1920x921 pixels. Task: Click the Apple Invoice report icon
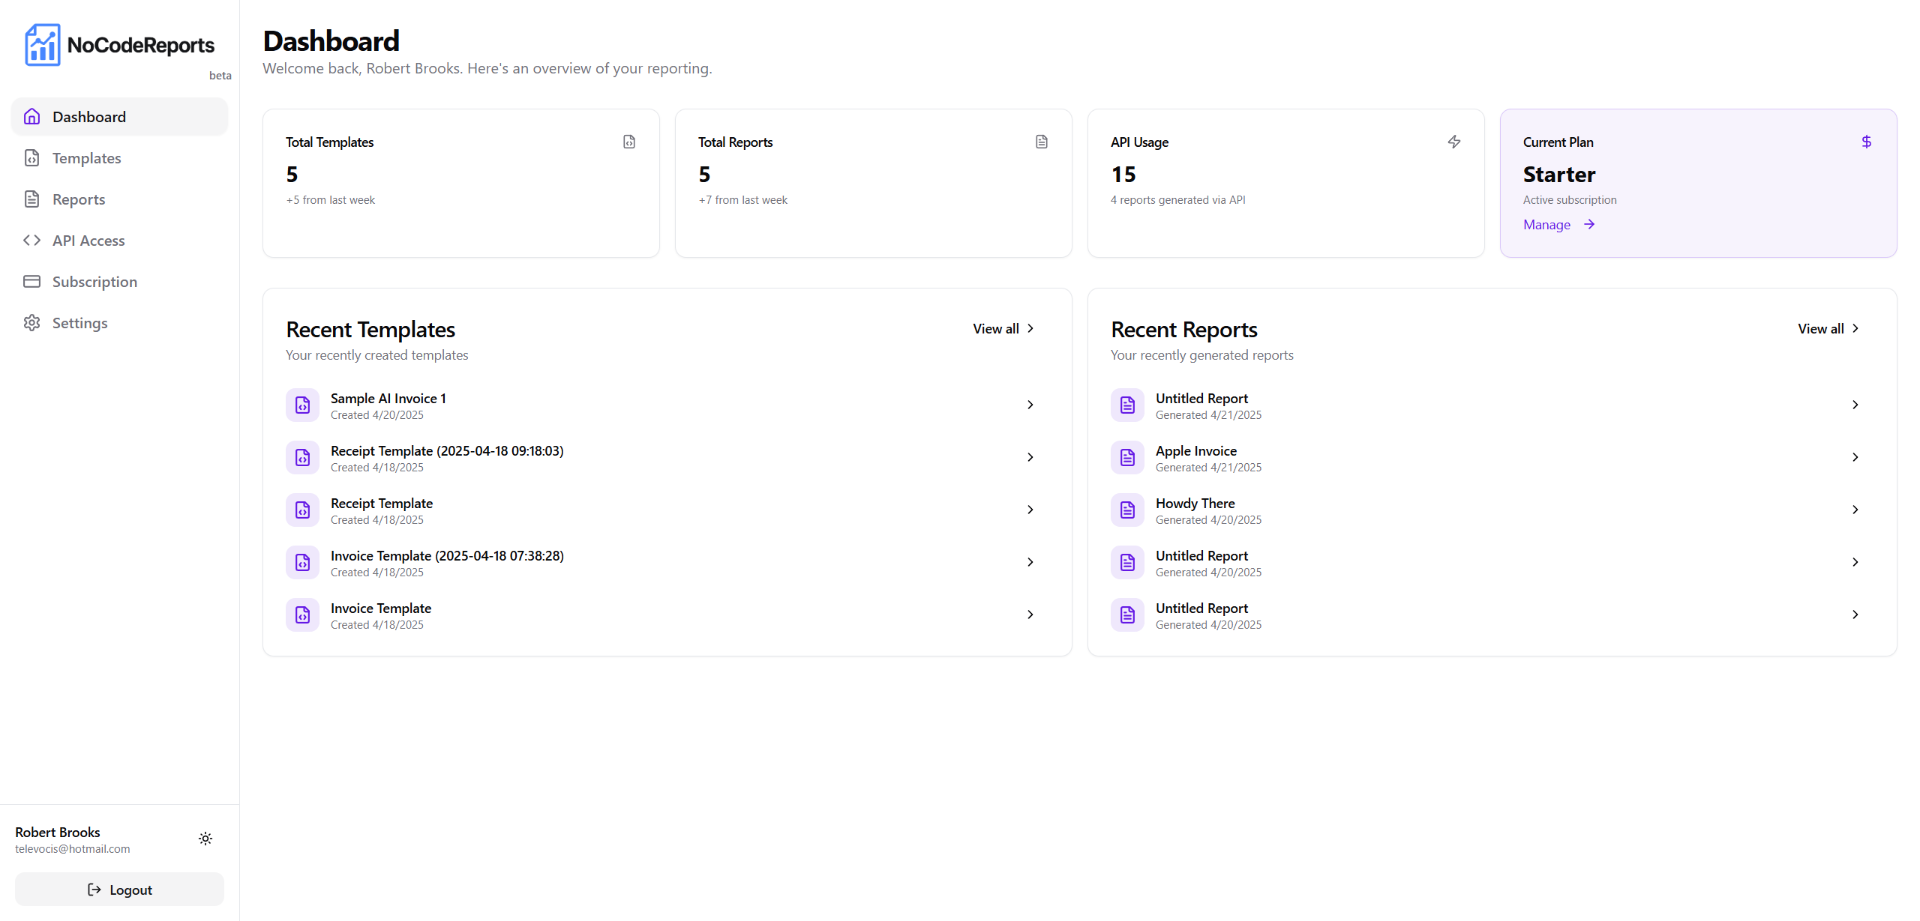(x=1128, y=458)
